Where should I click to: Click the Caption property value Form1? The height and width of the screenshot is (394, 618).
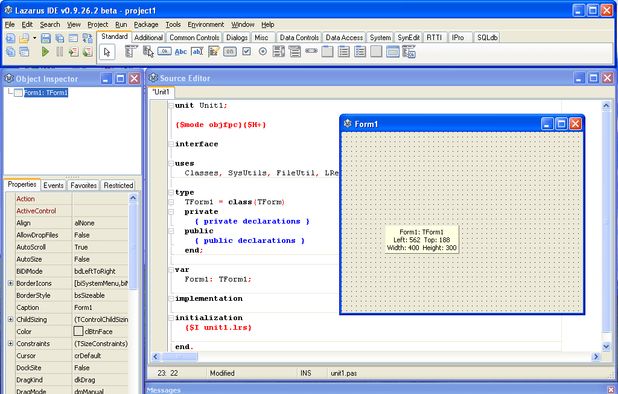coord(100,307)
